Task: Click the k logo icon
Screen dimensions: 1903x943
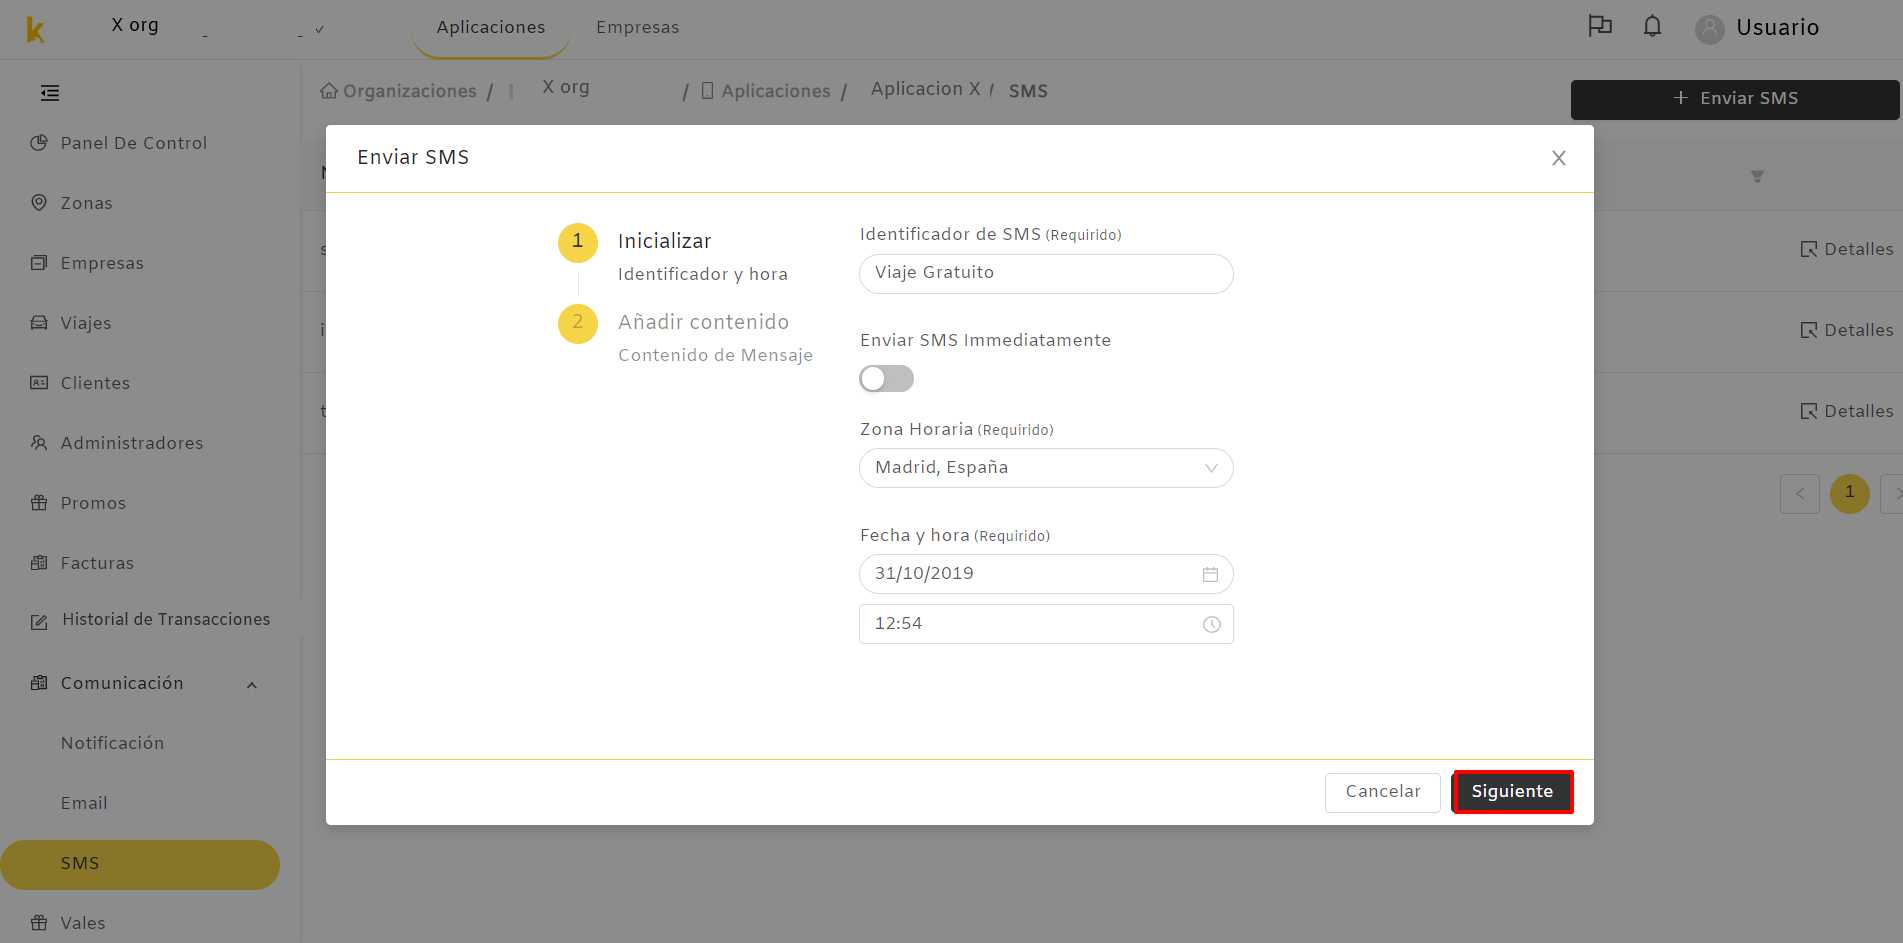Action: [x=35, y=29]
